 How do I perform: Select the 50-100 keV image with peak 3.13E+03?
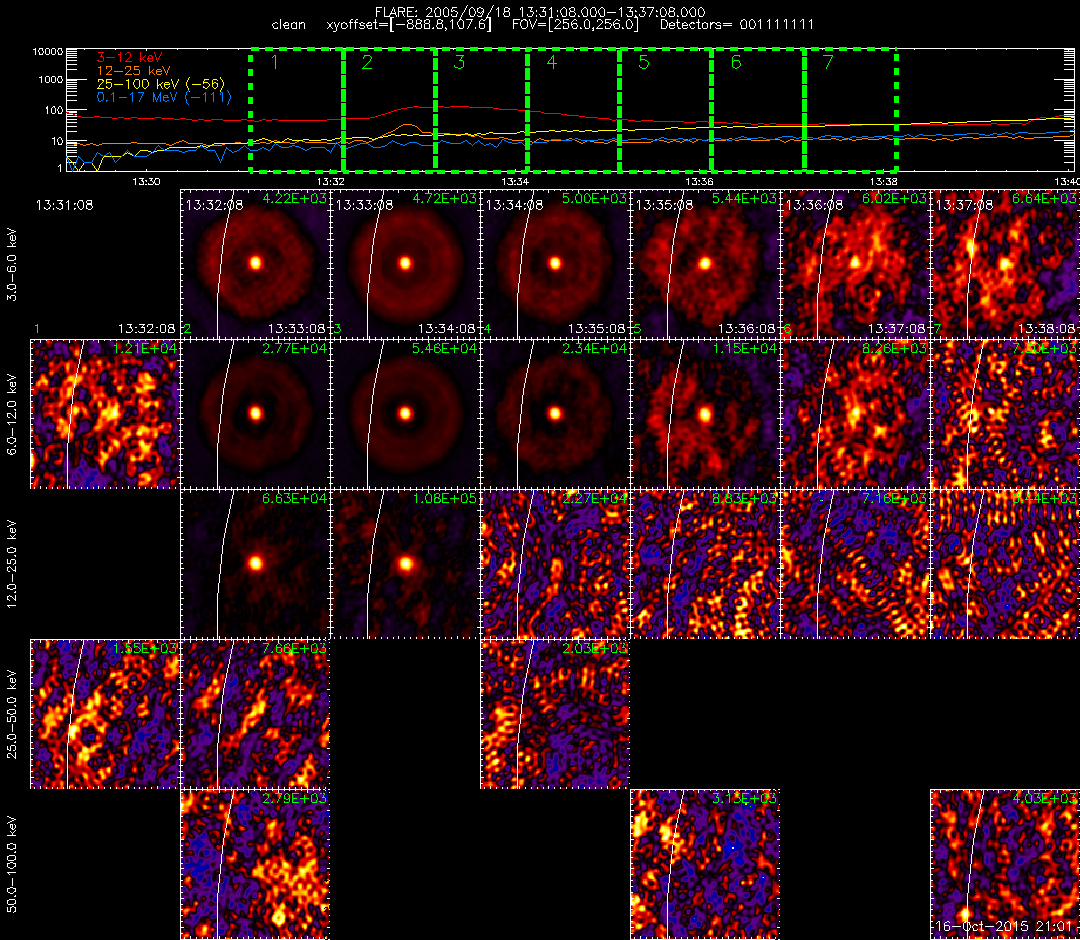[x=705, y=864]
